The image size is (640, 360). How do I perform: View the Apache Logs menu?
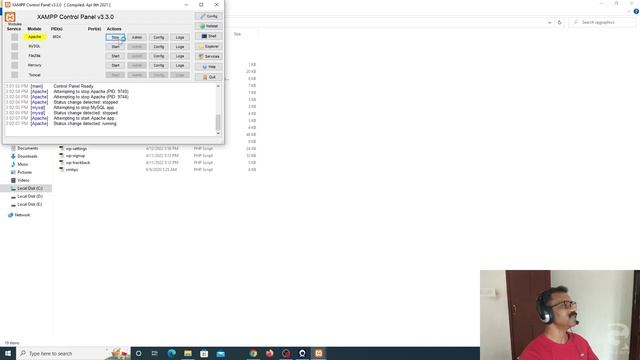(180, 37)
